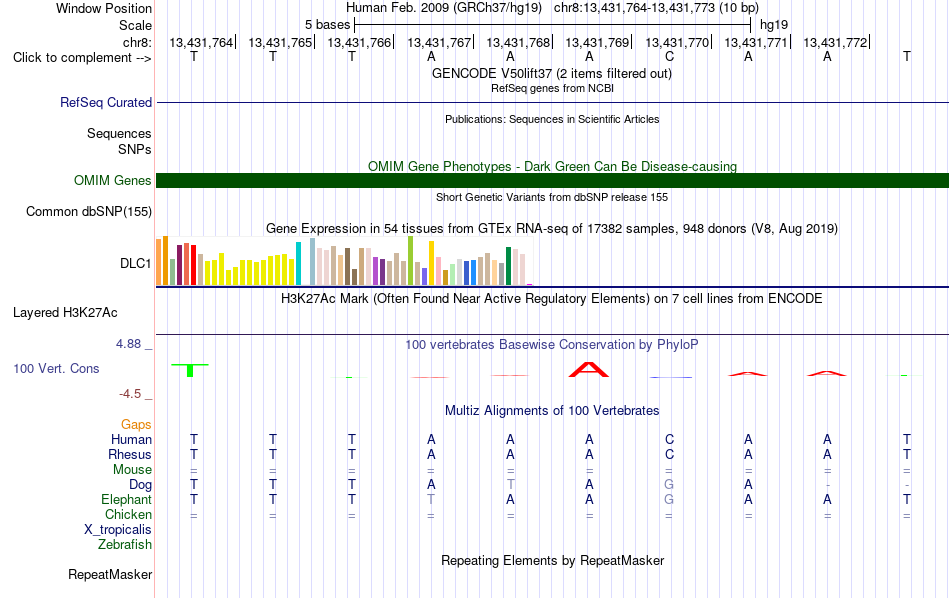The image size is (950, 598).
Task: Click the H3K27Ac Mark ENCODE title
Action: pos(551,299)
